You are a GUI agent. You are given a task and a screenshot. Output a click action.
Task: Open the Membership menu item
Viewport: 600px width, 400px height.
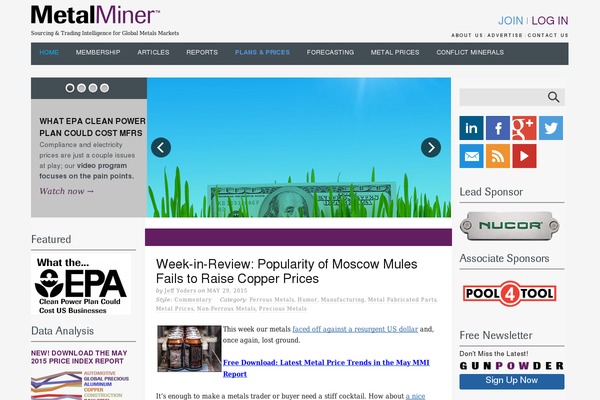pos(98,52)
